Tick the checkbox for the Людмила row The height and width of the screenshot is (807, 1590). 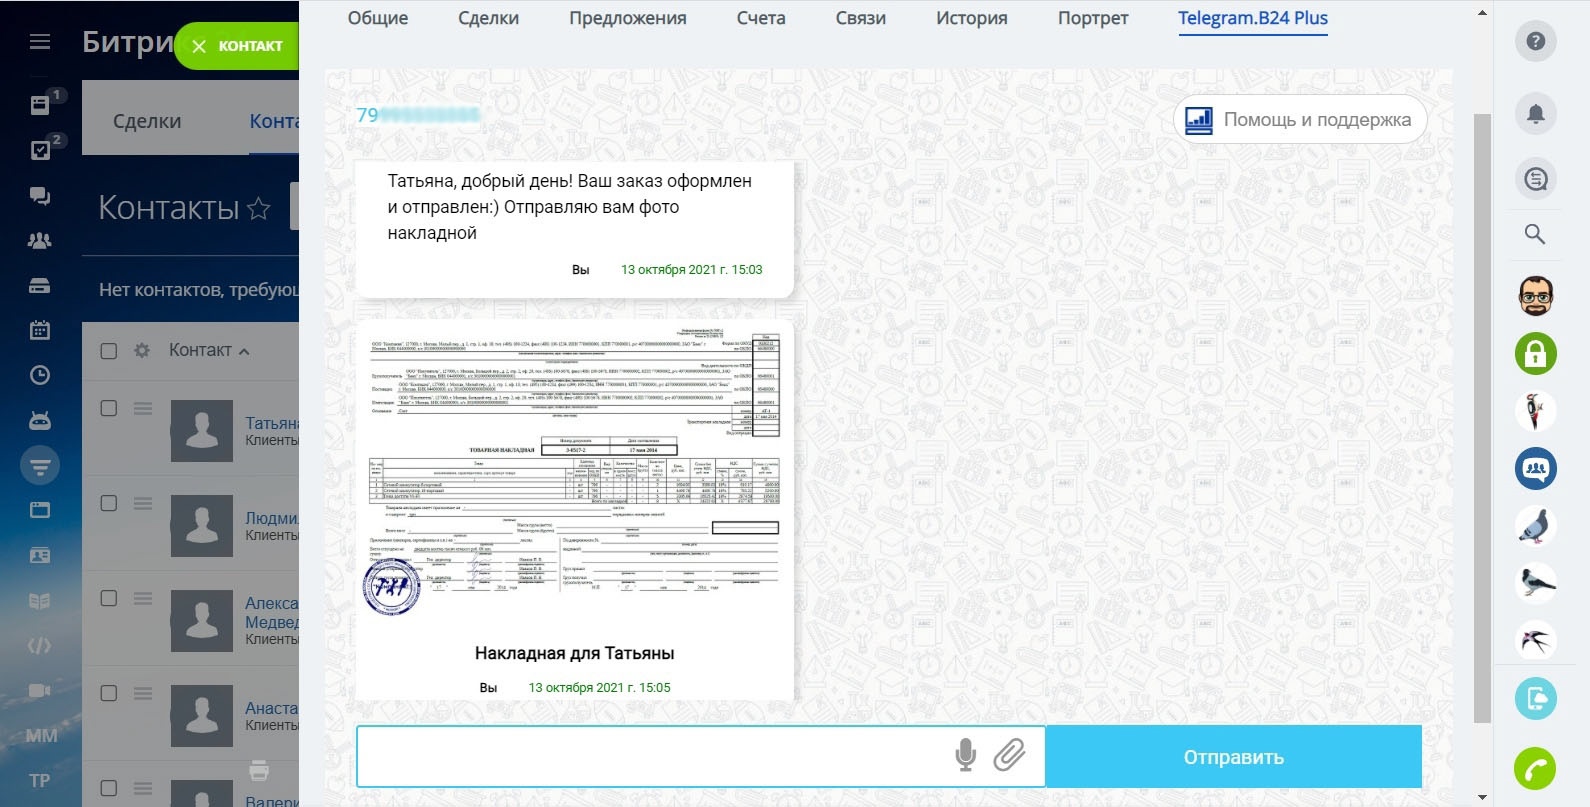[109, 503]
